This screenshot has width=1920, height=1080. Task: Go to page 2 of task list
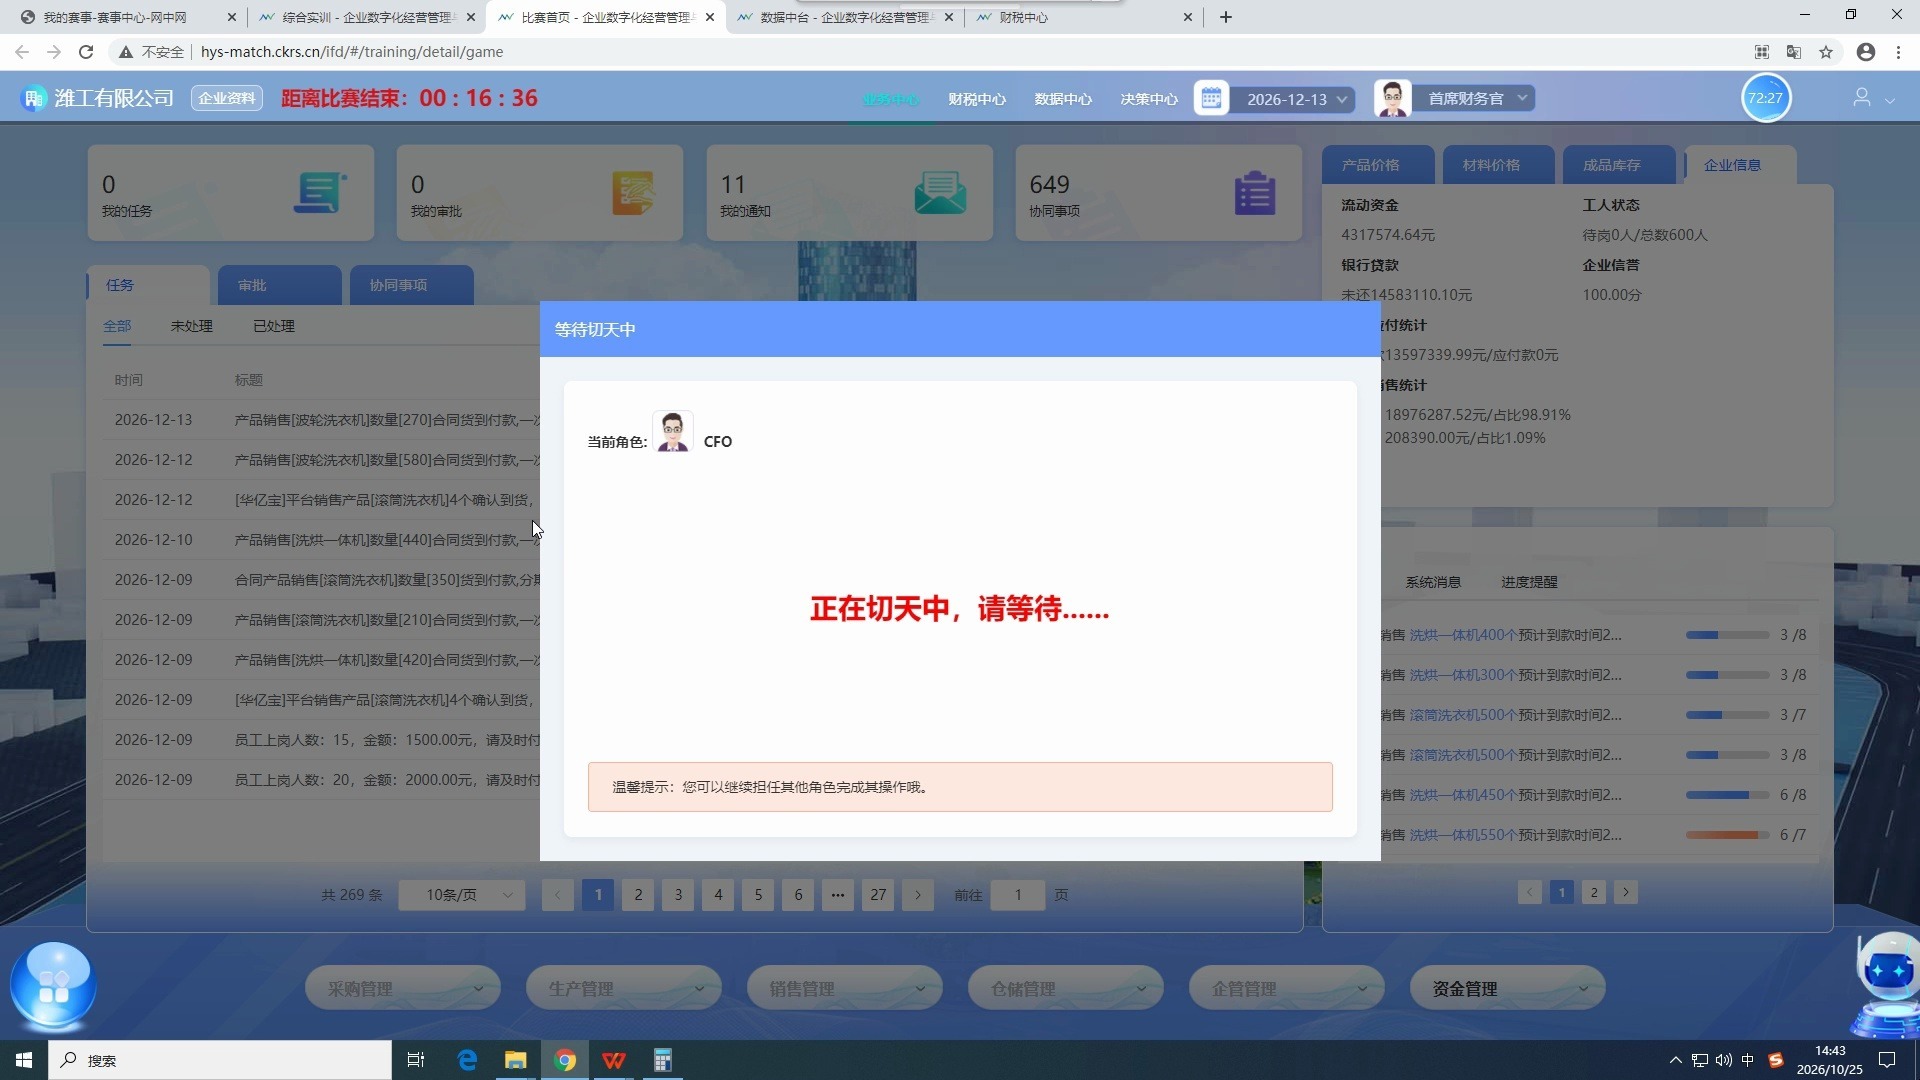[x=638, y=894]
